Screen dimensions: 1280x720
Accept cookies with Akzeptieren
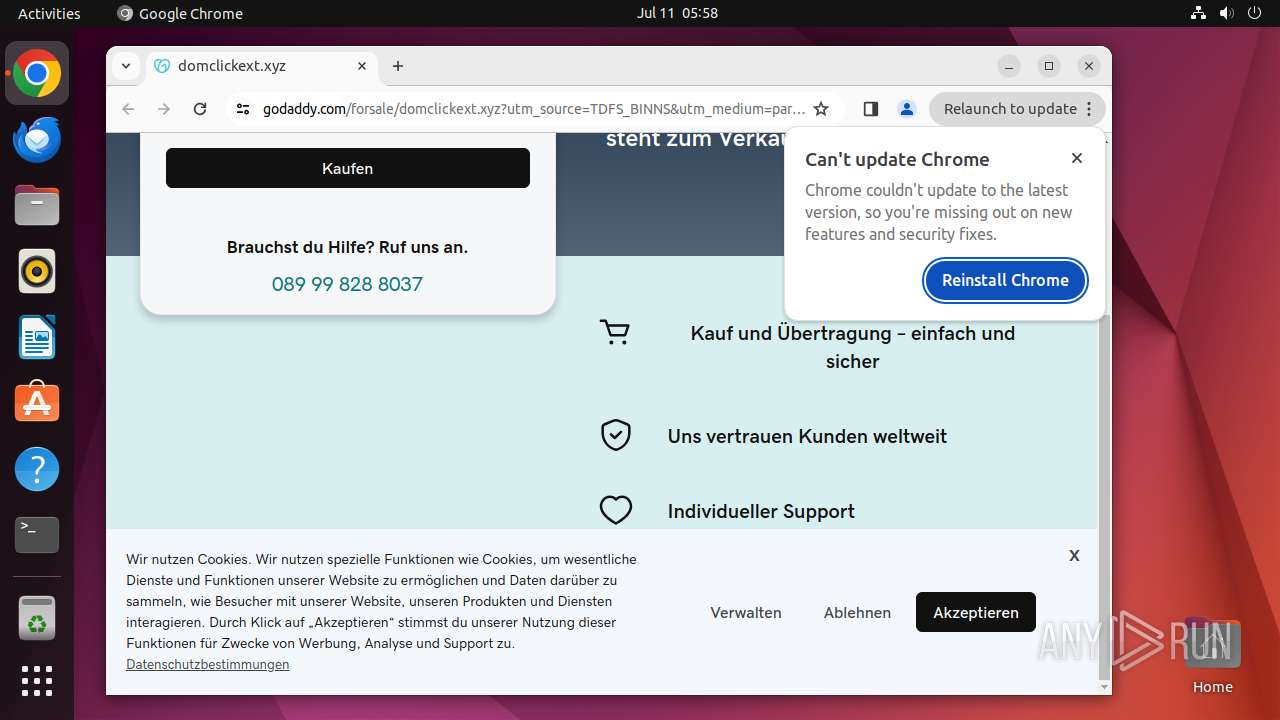976,612
